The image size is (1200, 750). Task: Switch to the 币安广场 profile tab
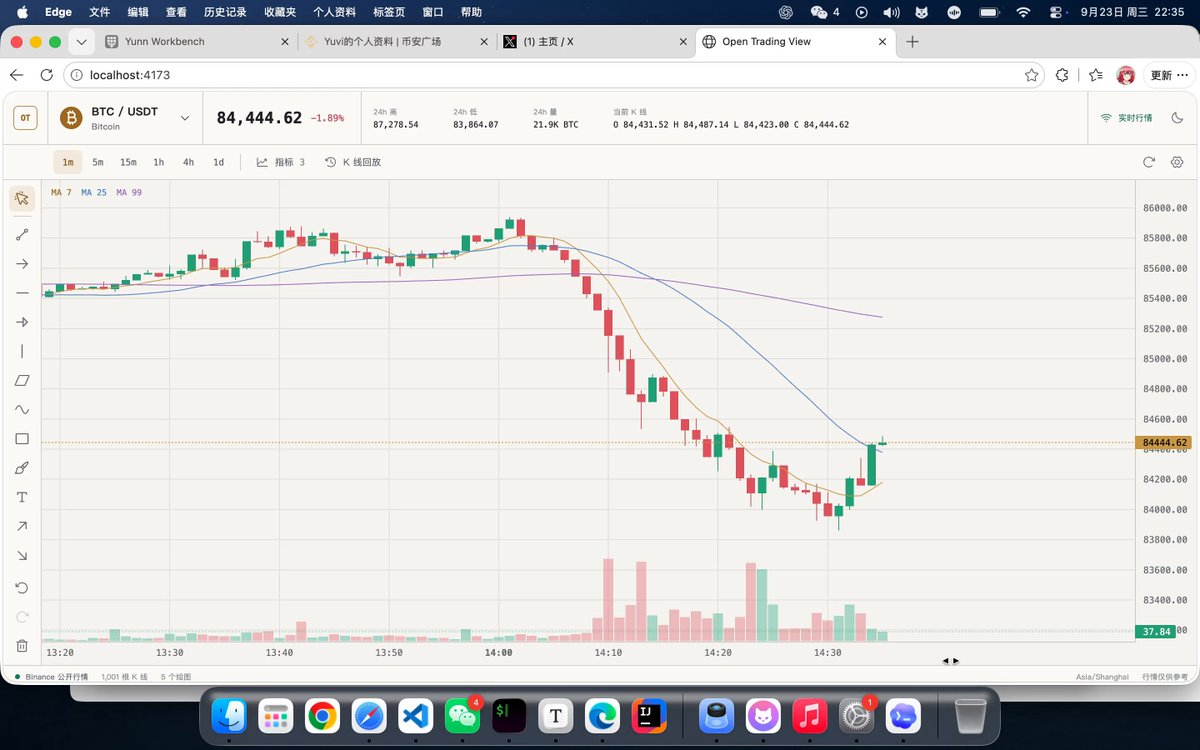coord(396,42)
